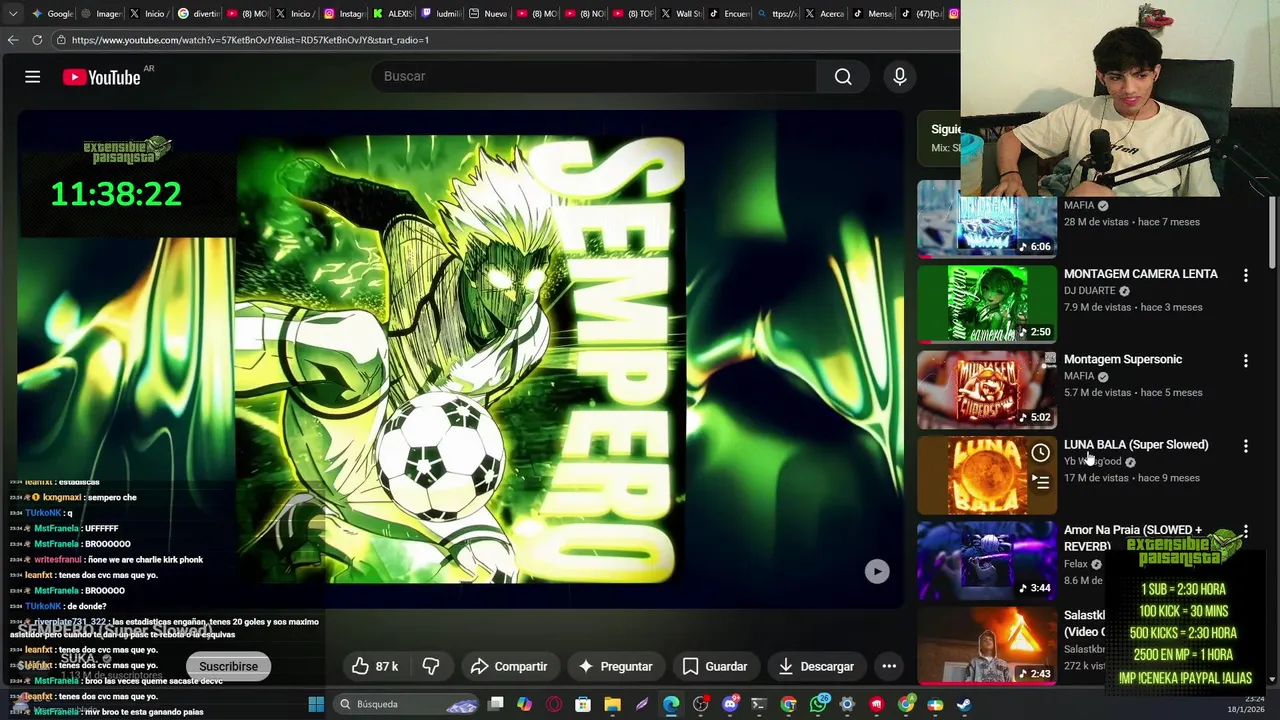Open Microsoft Store from the taskbar
1280x720 pixels.
pyautogui.click(x=583, y=704)
